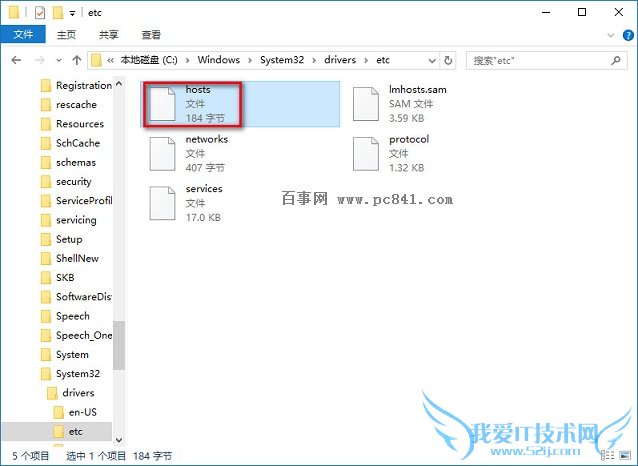Screen dimensions: 638x466
Task: Refresh the etc folder view
Action: (x=448, y=60)
